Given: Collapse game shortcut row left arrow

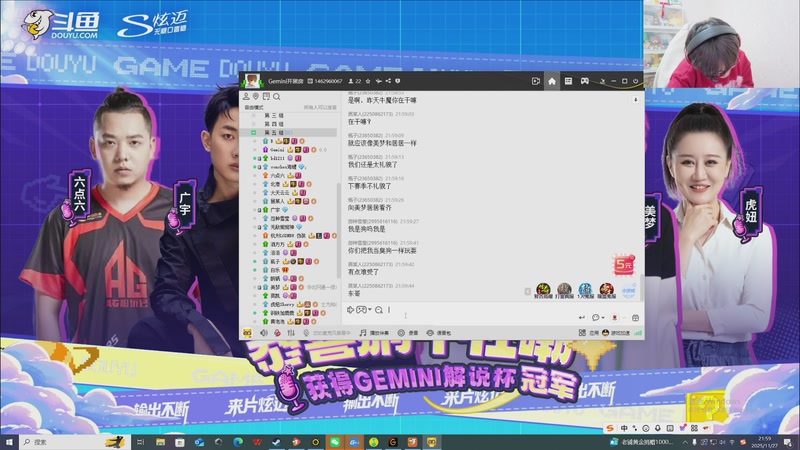Looking at the screenshot, I should (x=528, y=291).
